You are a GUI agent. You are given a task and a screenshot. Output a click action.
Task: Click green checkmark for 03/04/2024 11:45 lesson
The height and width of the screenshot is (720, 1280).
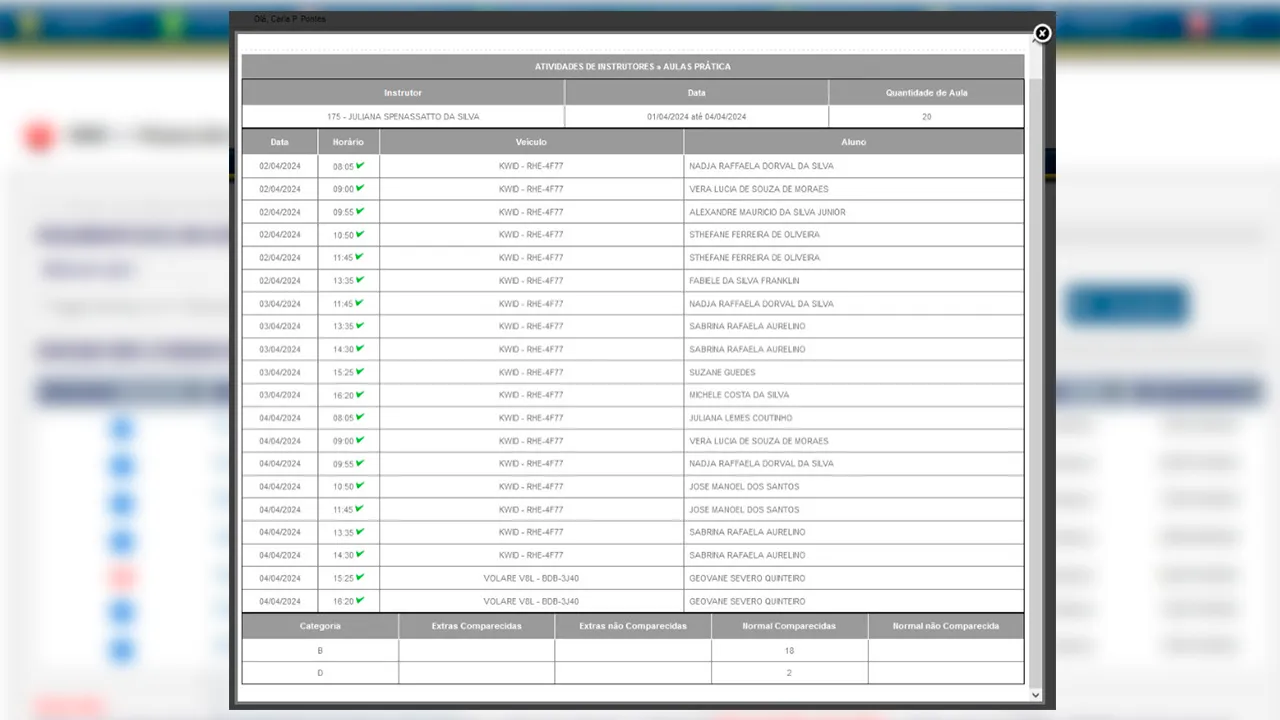point(360,303)
